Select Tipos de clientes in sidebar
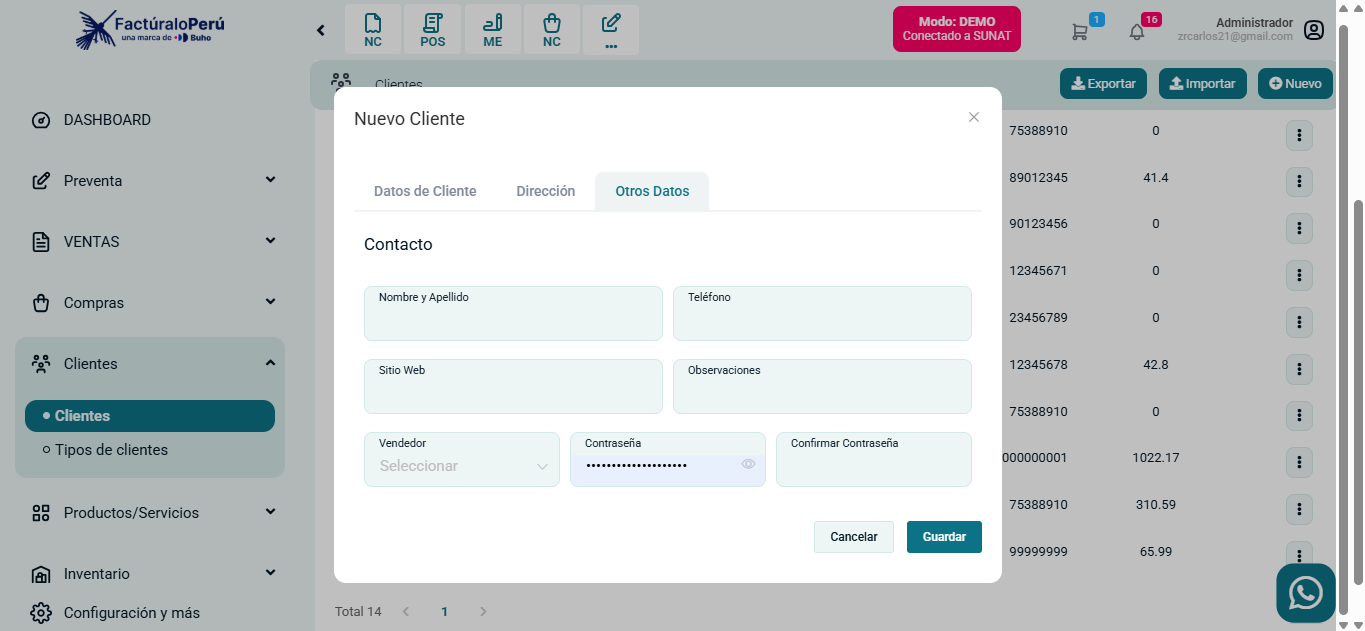 point(111,450)
